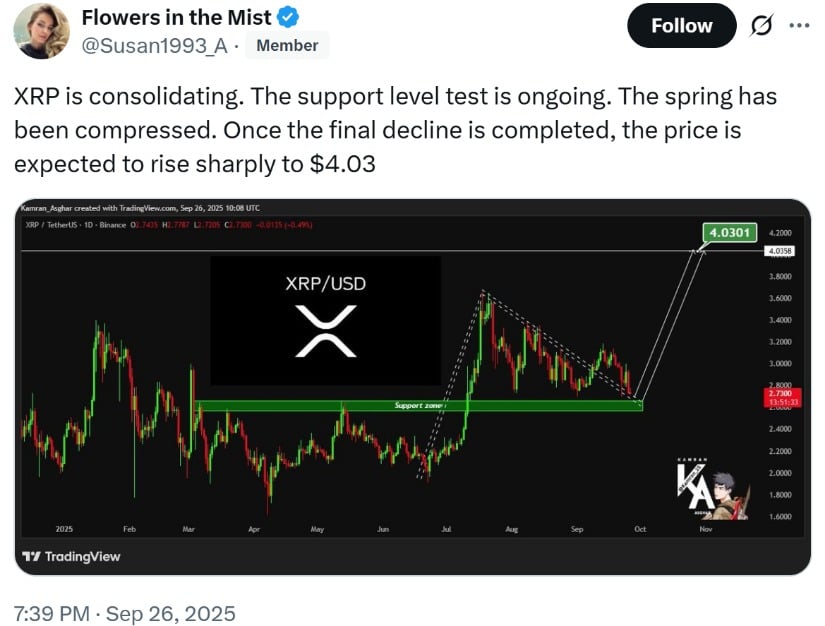Open Grok analysis of this post
Screen dimensions: 825x626
click(x=764, y=26)
